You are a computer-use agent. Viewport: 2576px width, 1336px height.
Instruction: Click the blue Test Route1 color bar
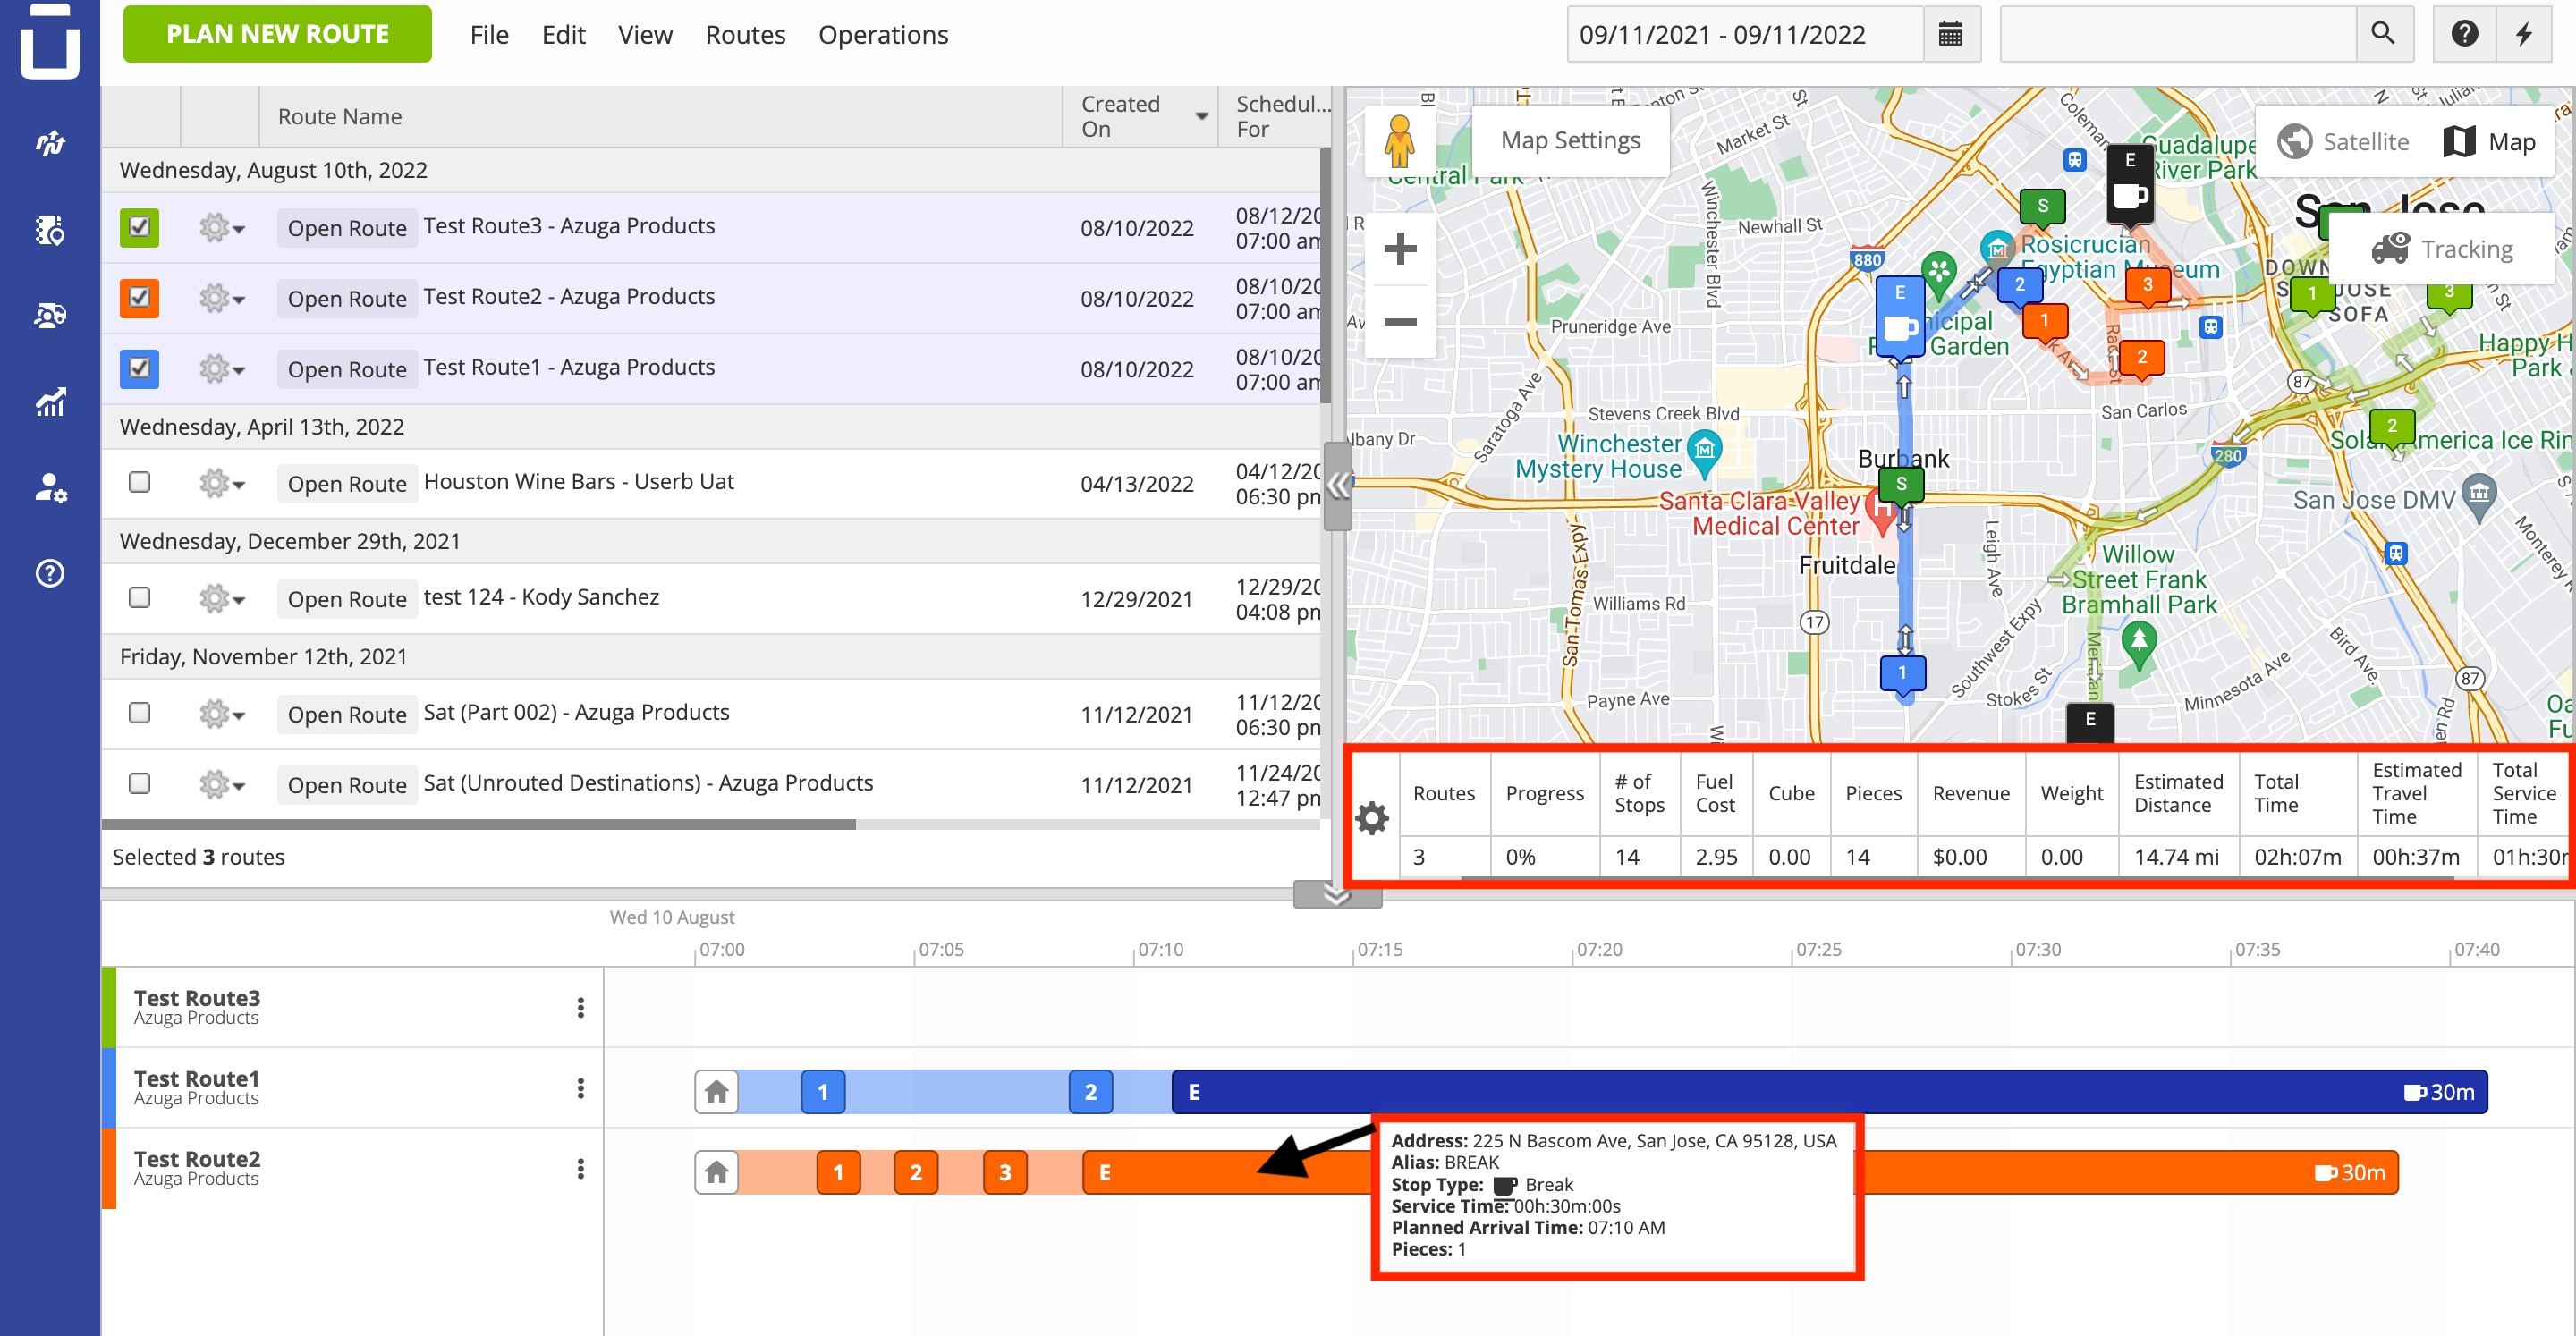tap(109, 1088)
